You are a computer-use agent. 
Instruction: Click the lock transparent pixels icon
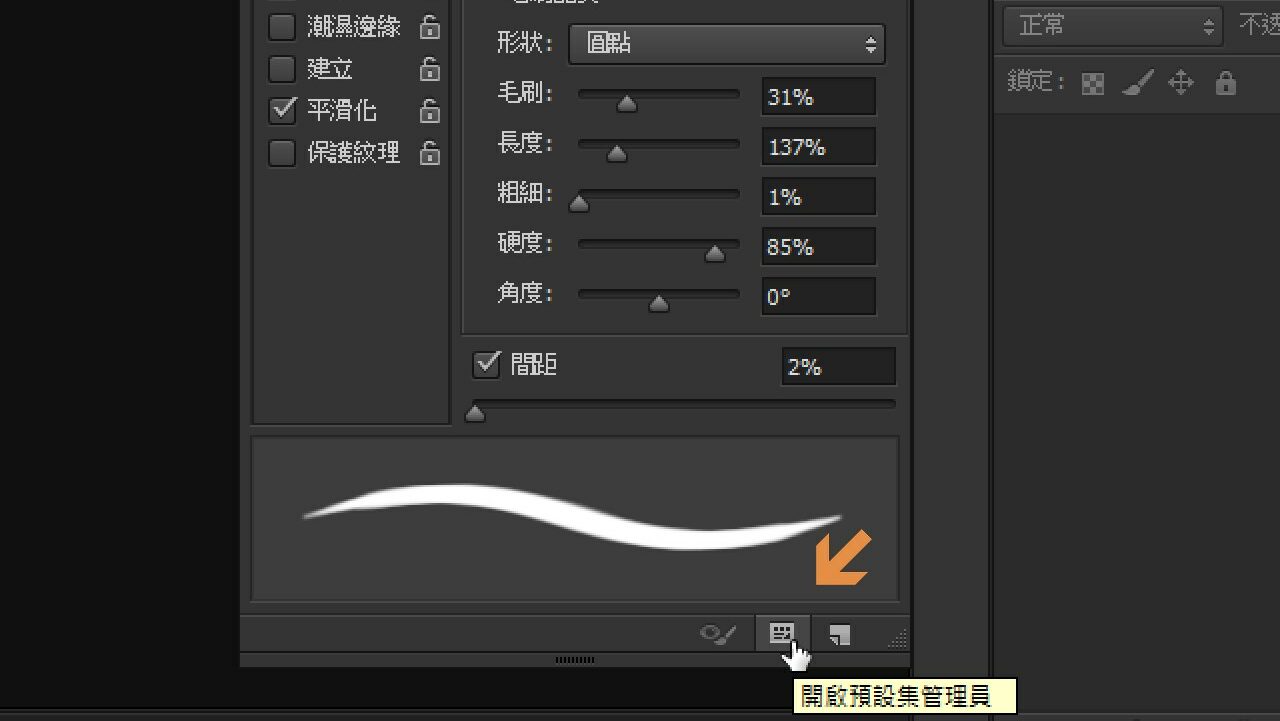click(x=1093, y=84)
